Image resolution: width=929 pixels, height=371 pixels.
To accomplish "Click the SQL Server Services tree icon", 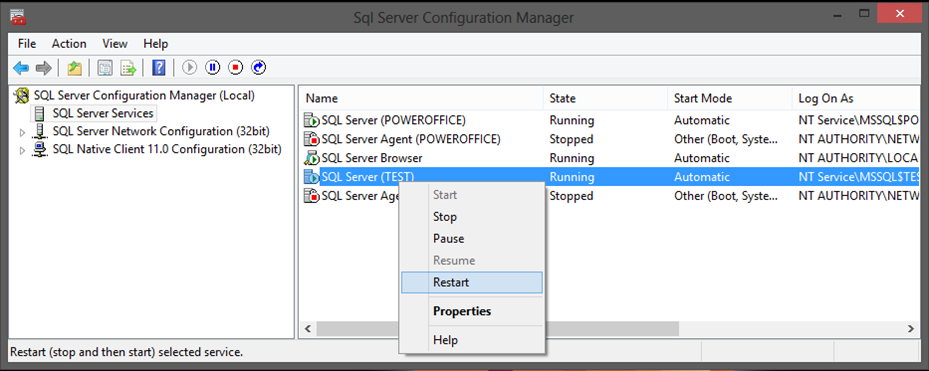I will click(x=40, y=113).
